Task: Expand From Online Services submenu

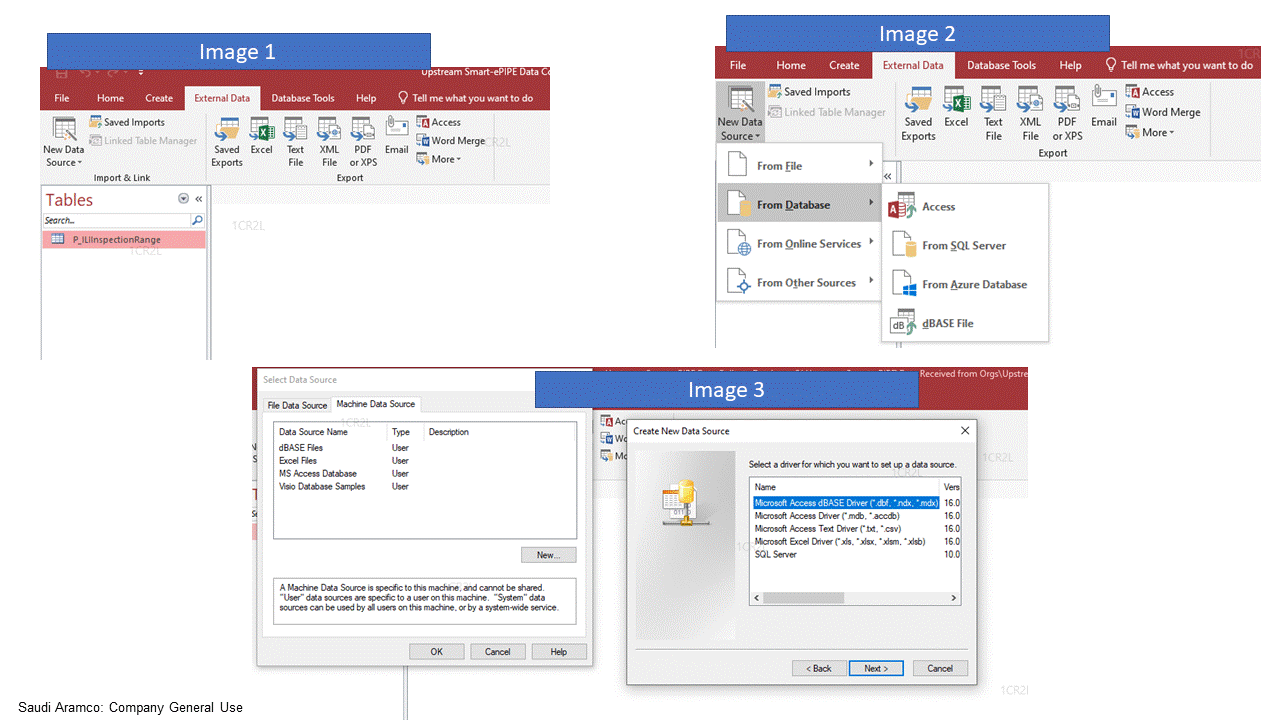Action: point(799,244)
